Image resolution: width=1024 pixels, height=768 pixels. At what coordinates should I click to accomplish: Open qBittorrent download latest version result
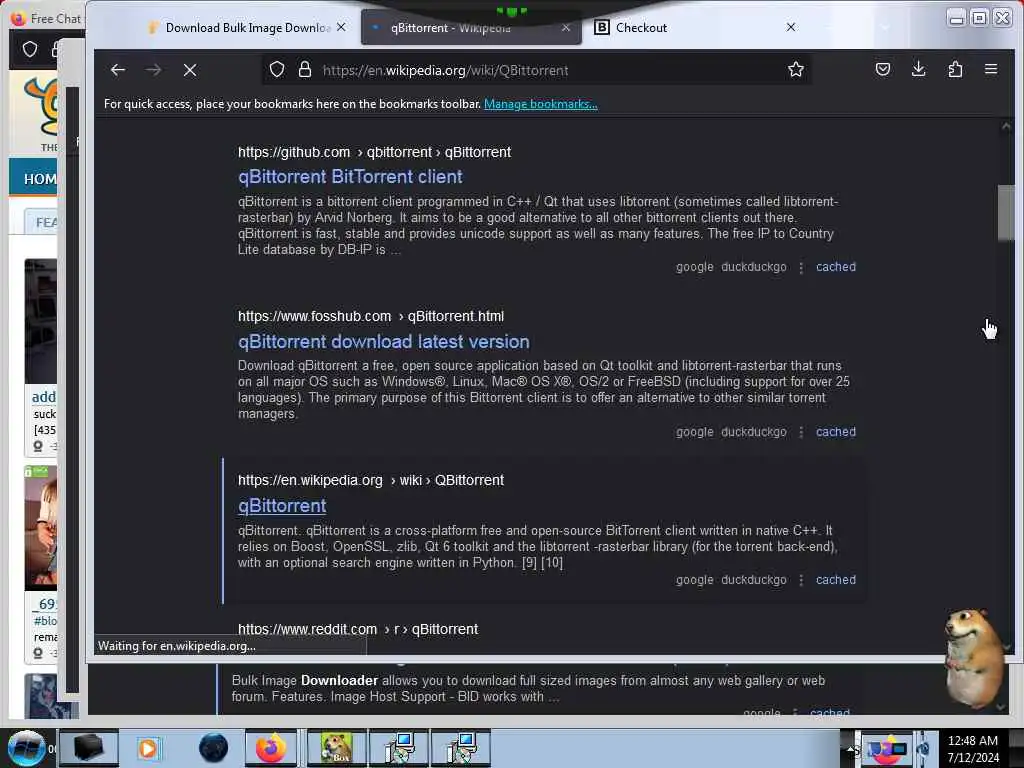click(384, 342)
